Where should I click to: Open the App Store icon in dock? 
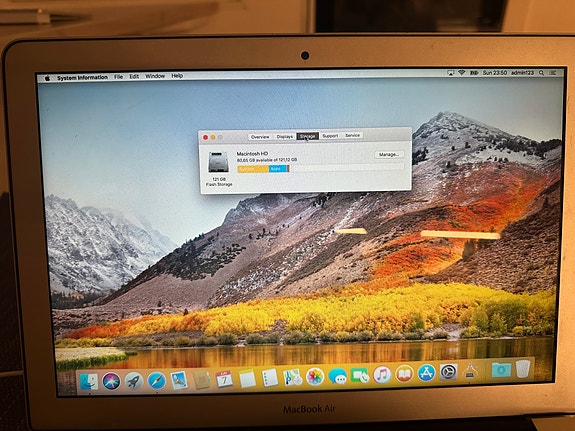click(426, 373)
